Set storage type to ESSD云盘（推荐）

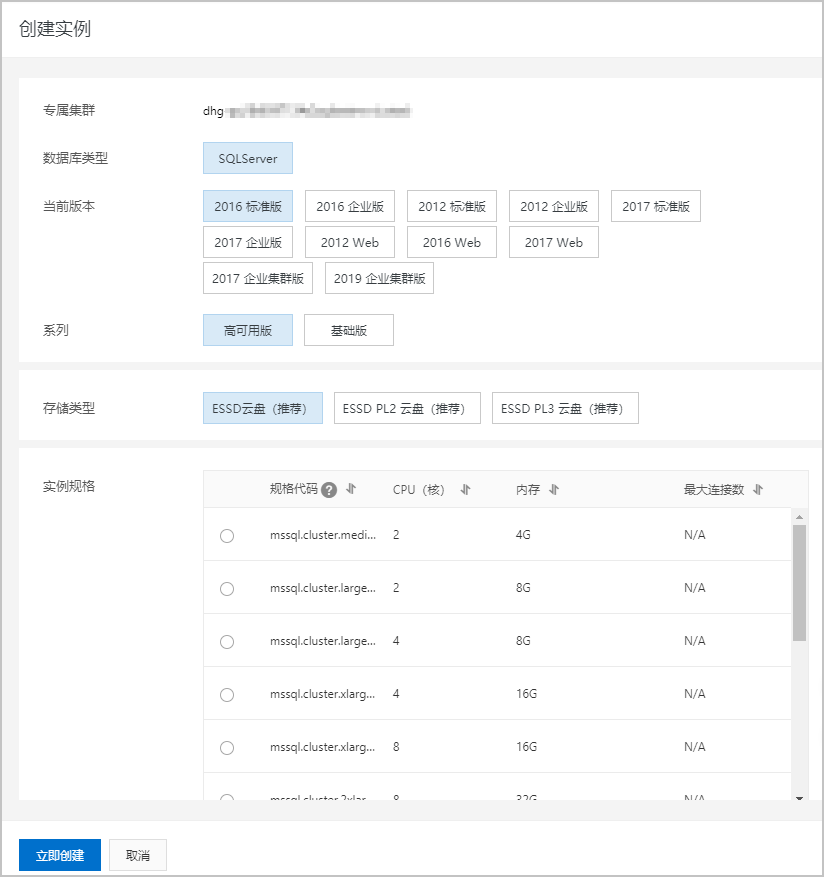click(263, 408)
